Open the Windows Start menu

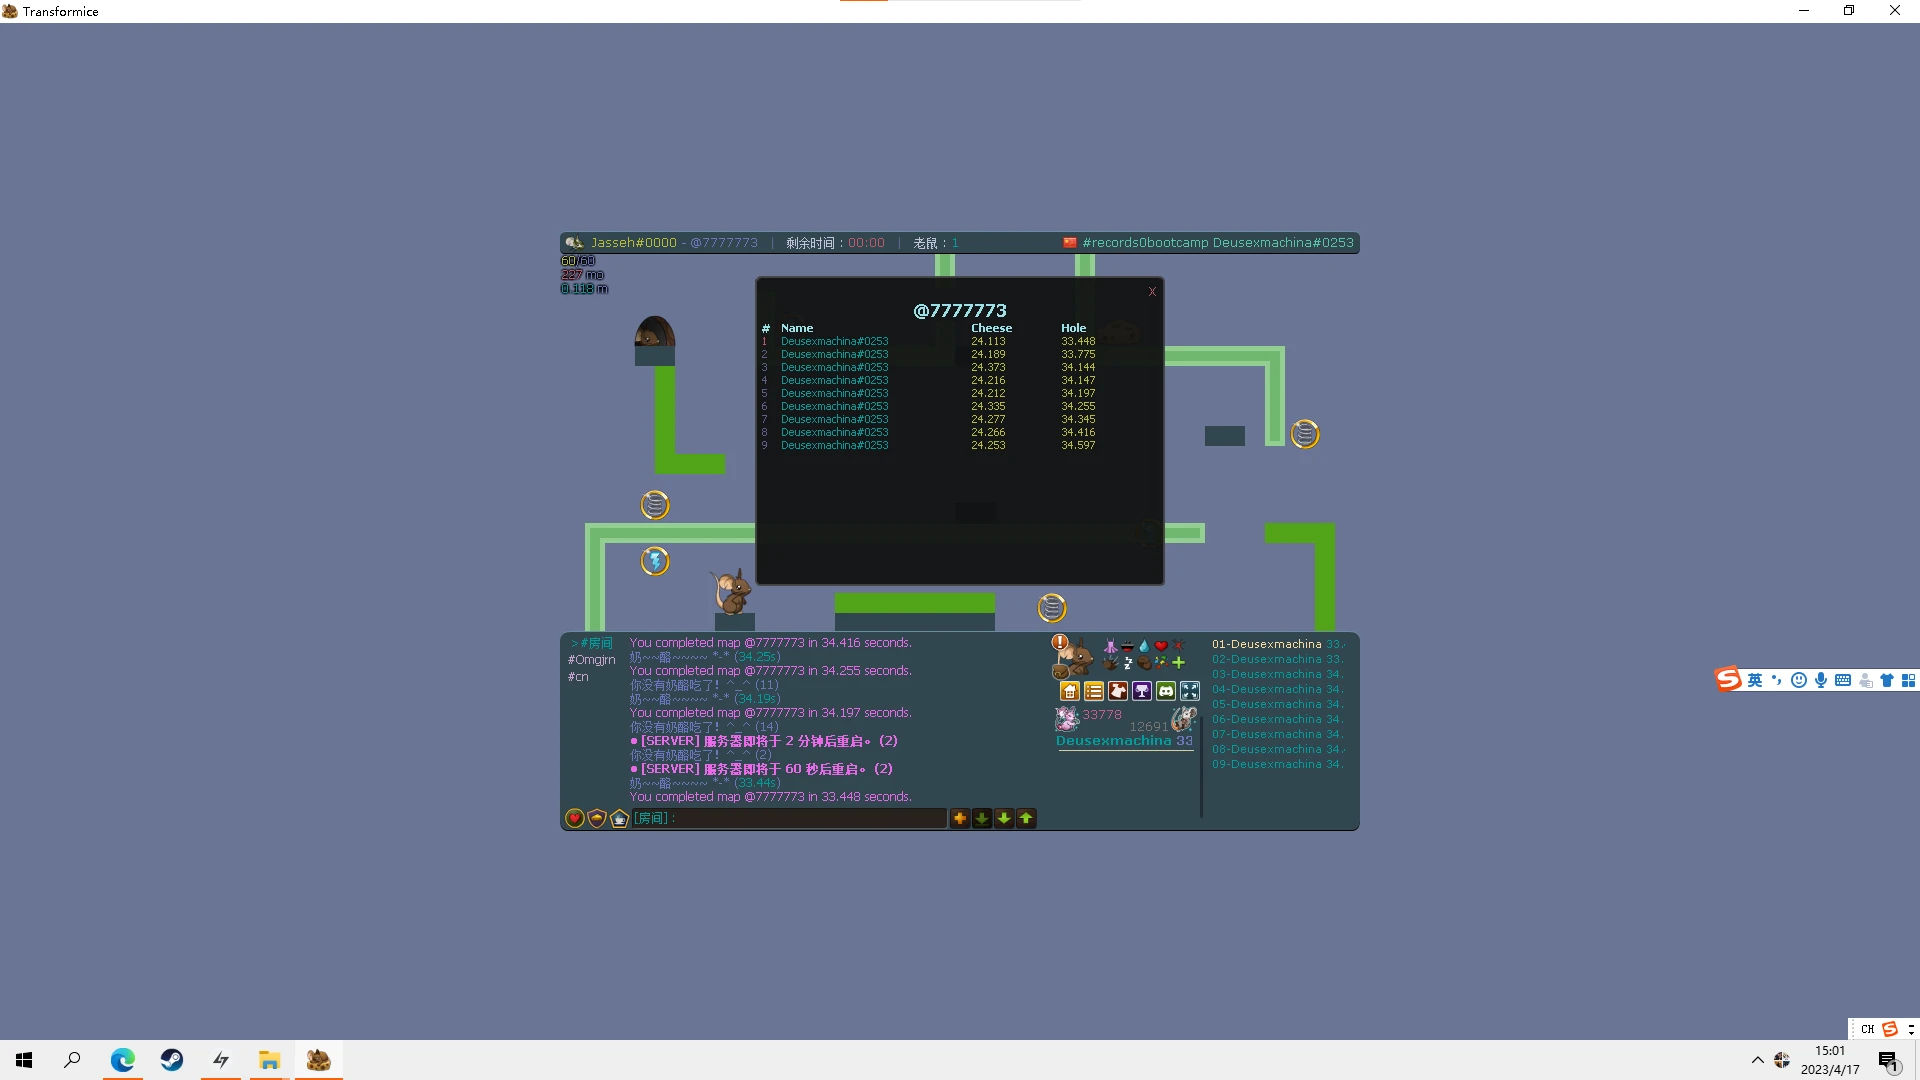pos(24,1060)
